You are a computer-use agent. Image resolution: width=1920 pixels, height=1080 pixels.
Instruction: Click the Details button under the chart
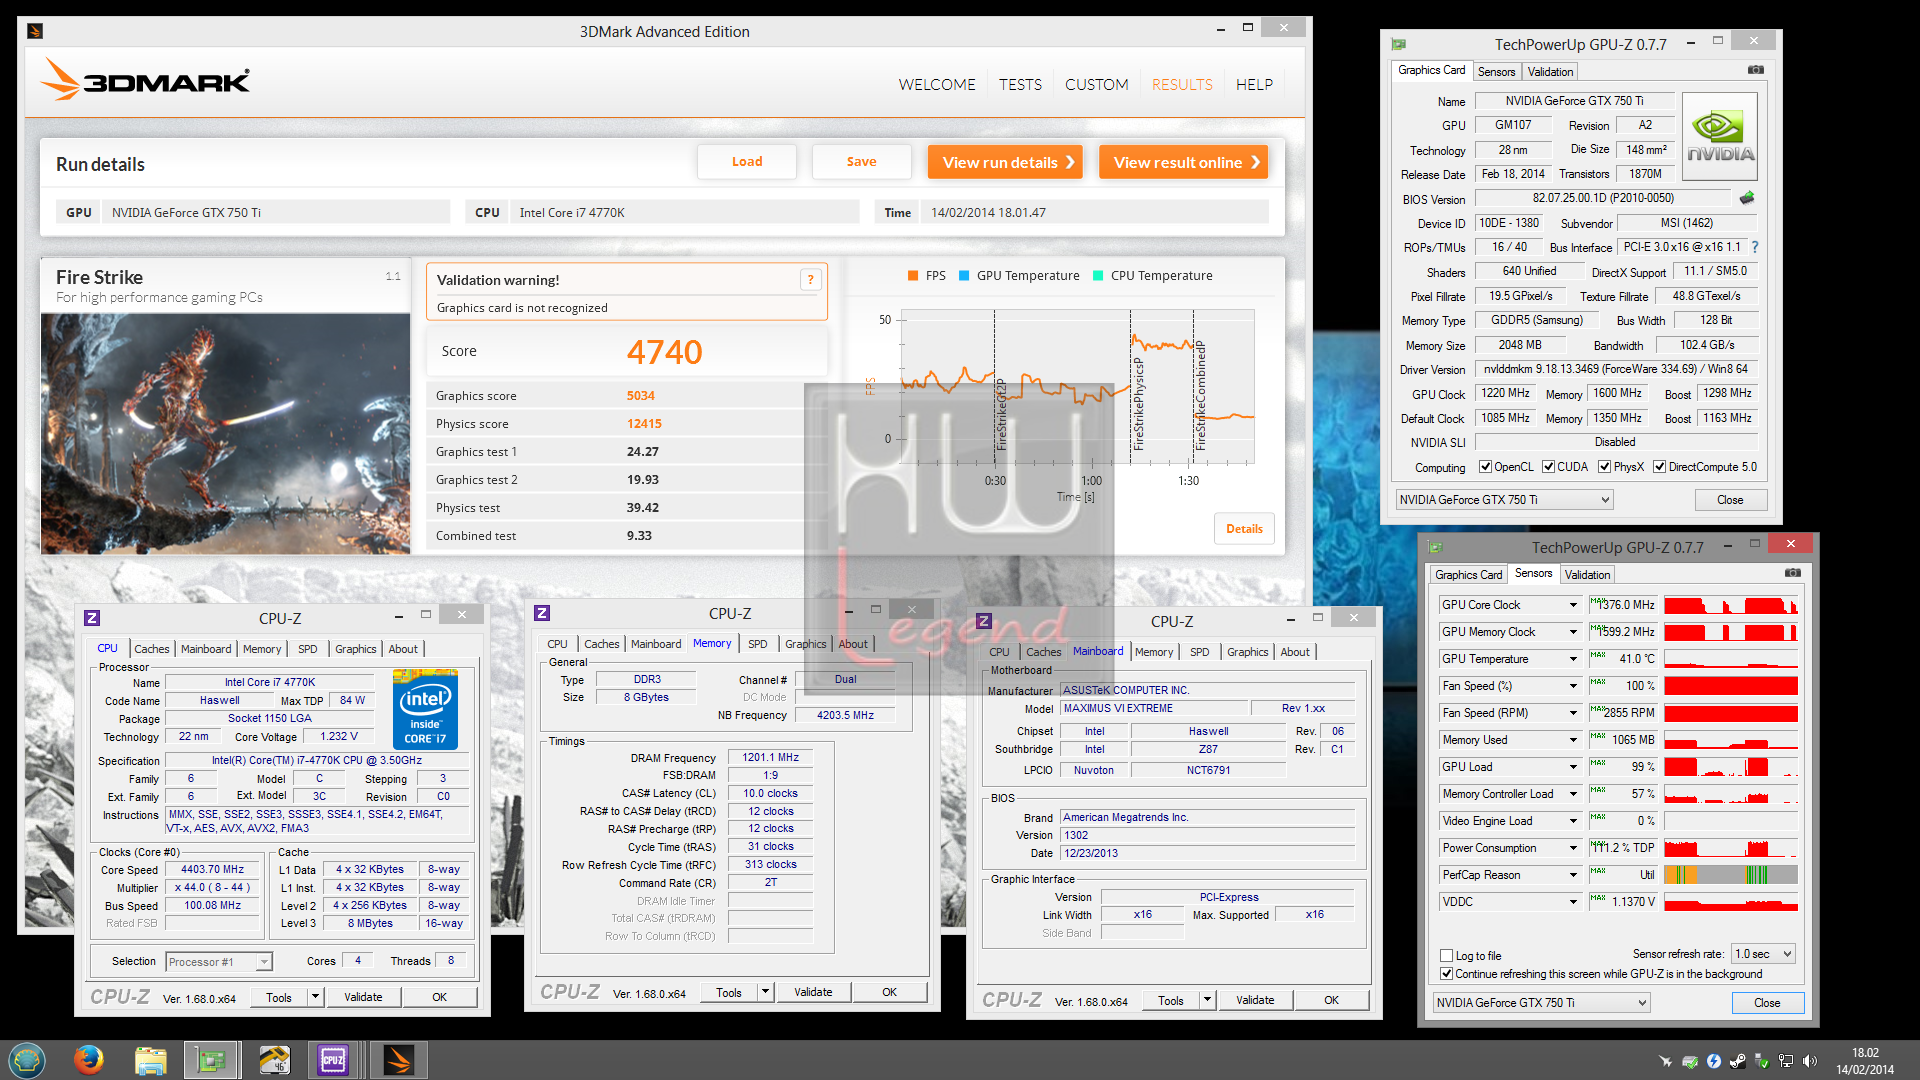click(x=1244, y=529)
